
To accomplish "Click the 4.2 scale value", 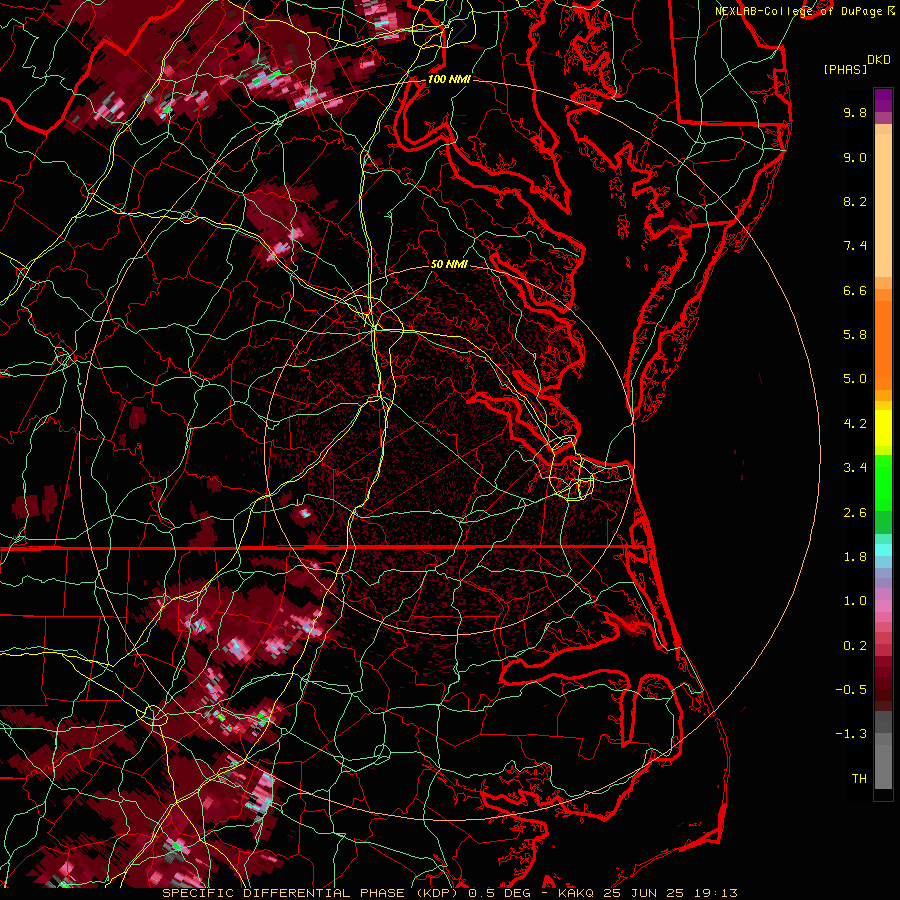I will (855, 424).
